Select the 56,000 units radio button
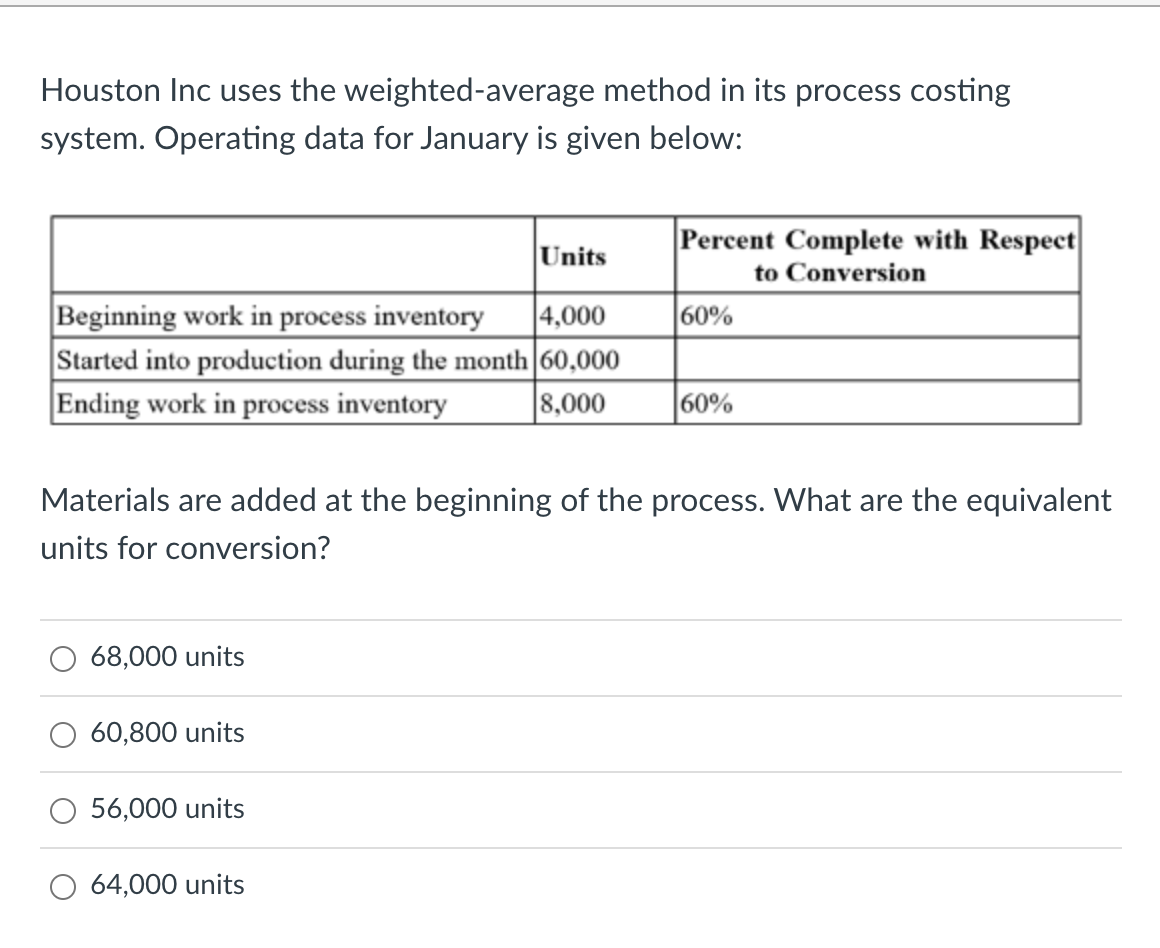Screen dimensions: 1160x948 click(x=63, y=810)
